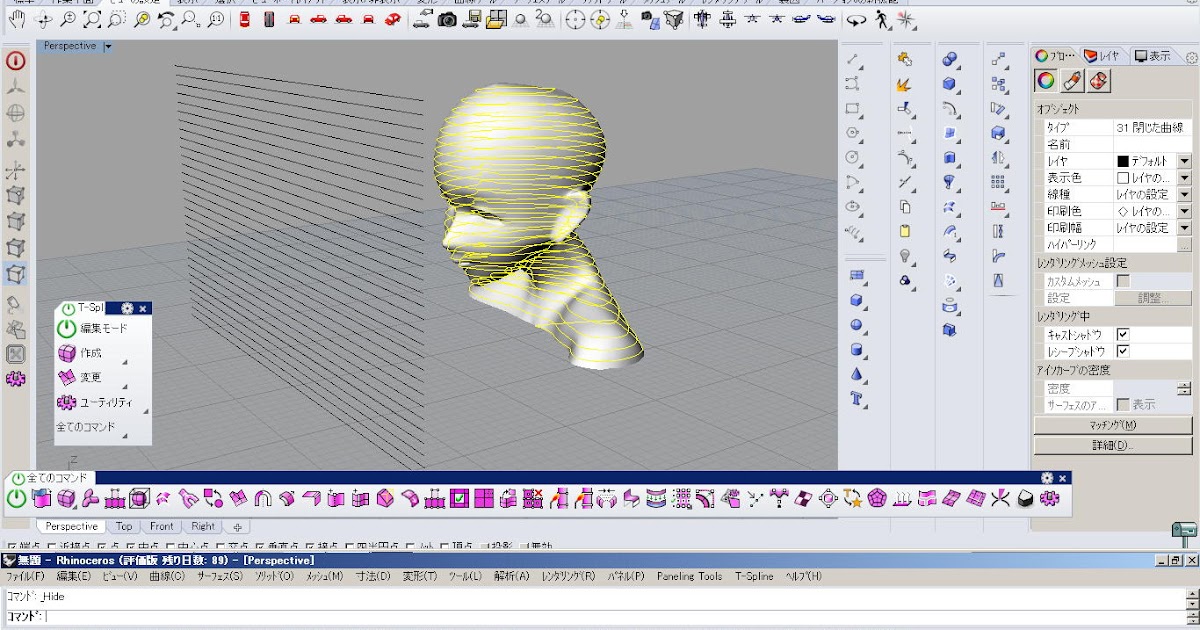The image size is (1200, 630).
Task: Open the material paintbrush properties icon
Action: (1071, 81)
